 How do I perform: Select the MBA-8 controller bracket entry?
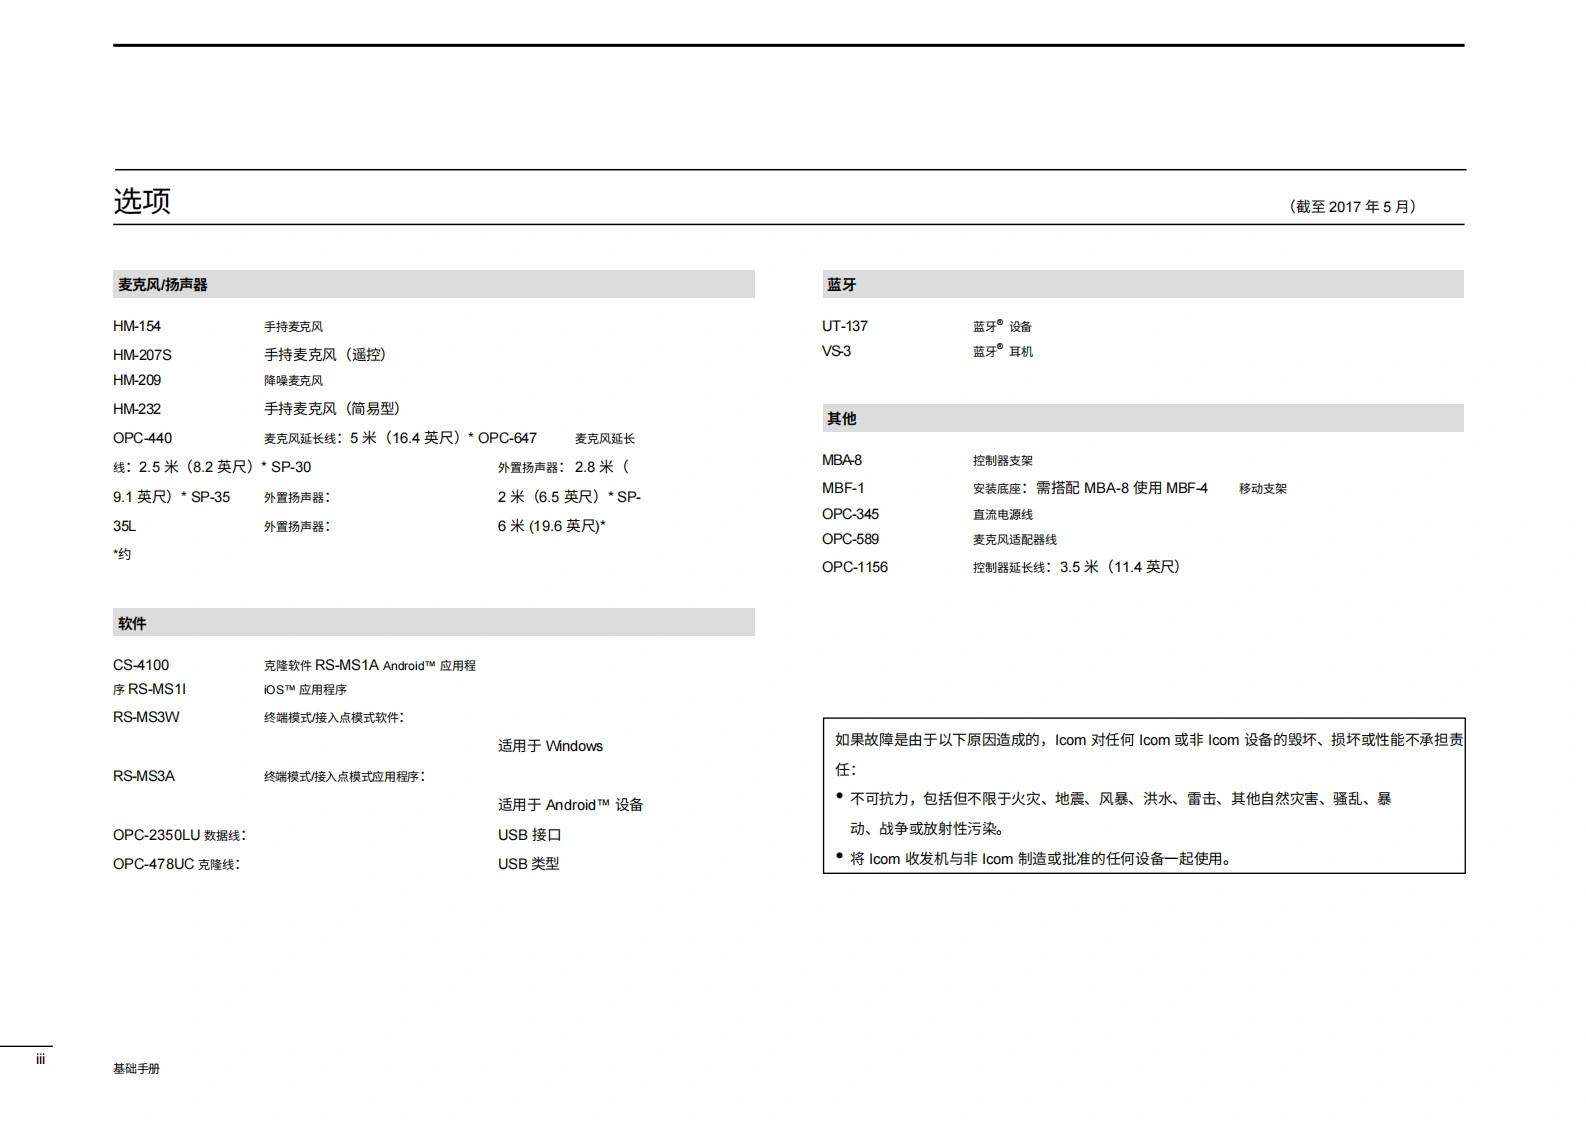pyautogui.click(x=842, y=460)
